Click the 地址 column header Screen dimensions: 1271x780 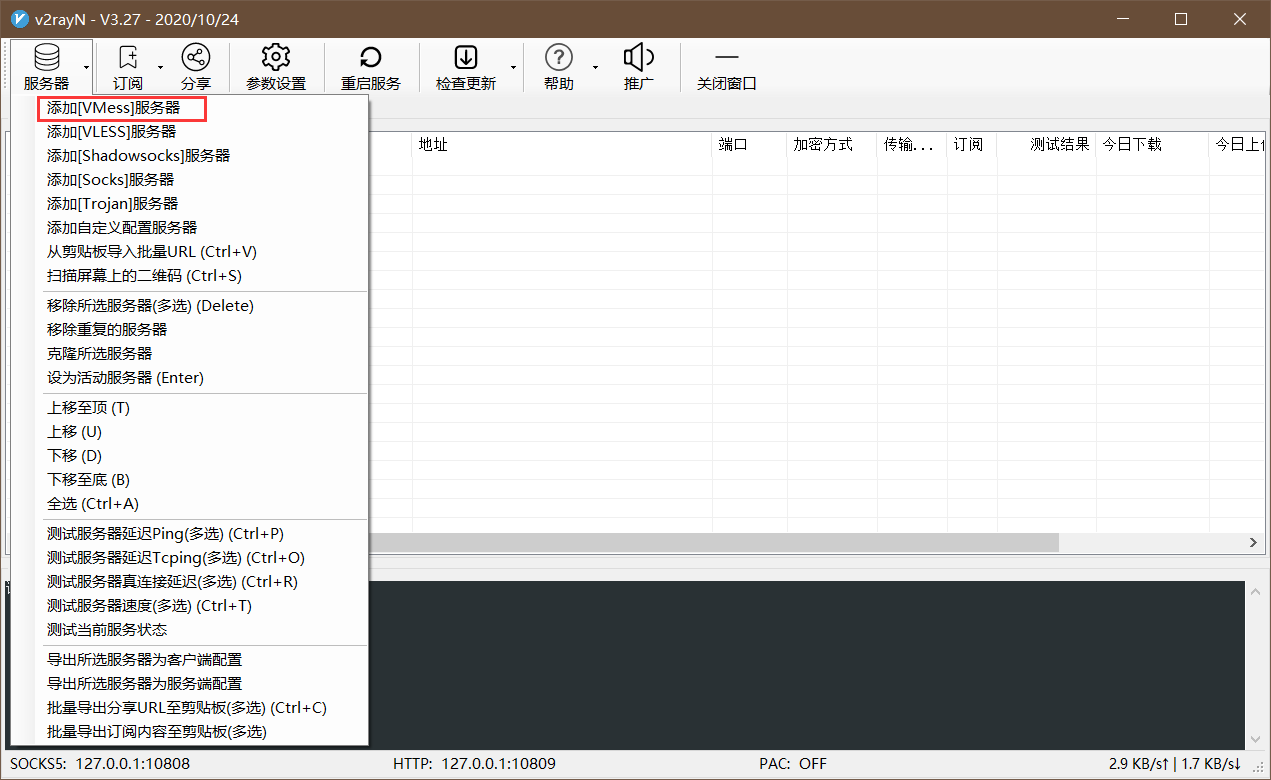[x=562, y=145]
